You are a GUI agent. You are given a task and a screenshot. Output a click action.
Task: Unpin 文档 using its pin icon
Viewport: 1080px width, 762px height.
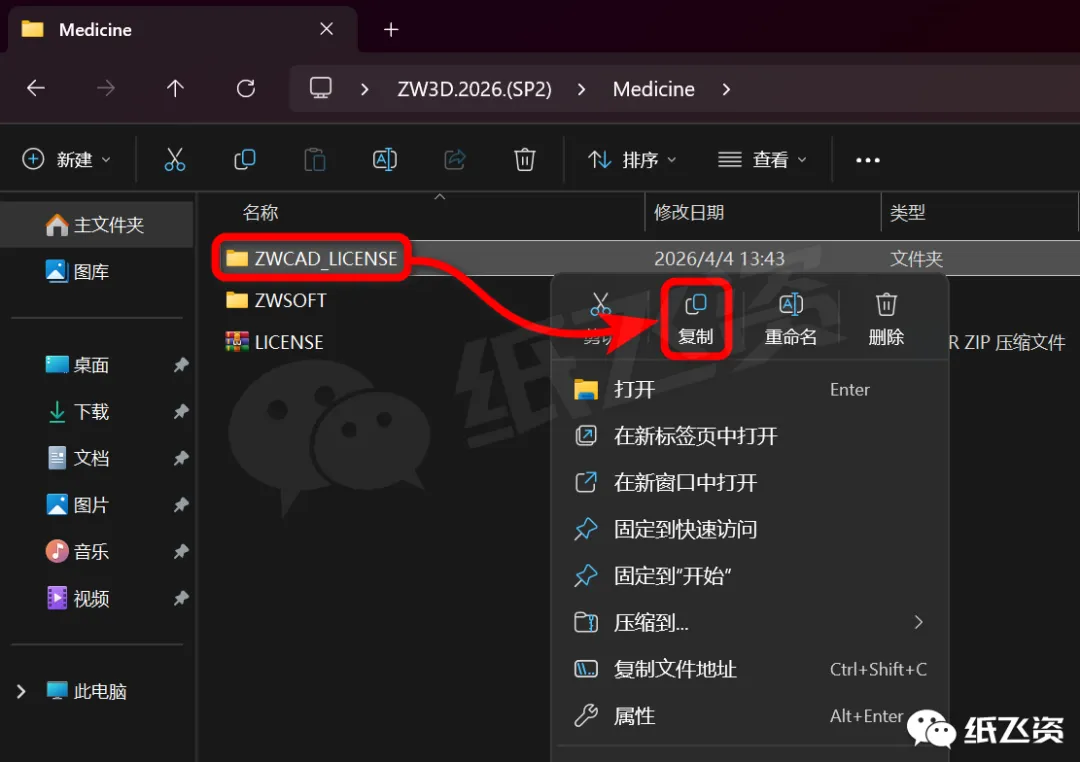(180, 458)
